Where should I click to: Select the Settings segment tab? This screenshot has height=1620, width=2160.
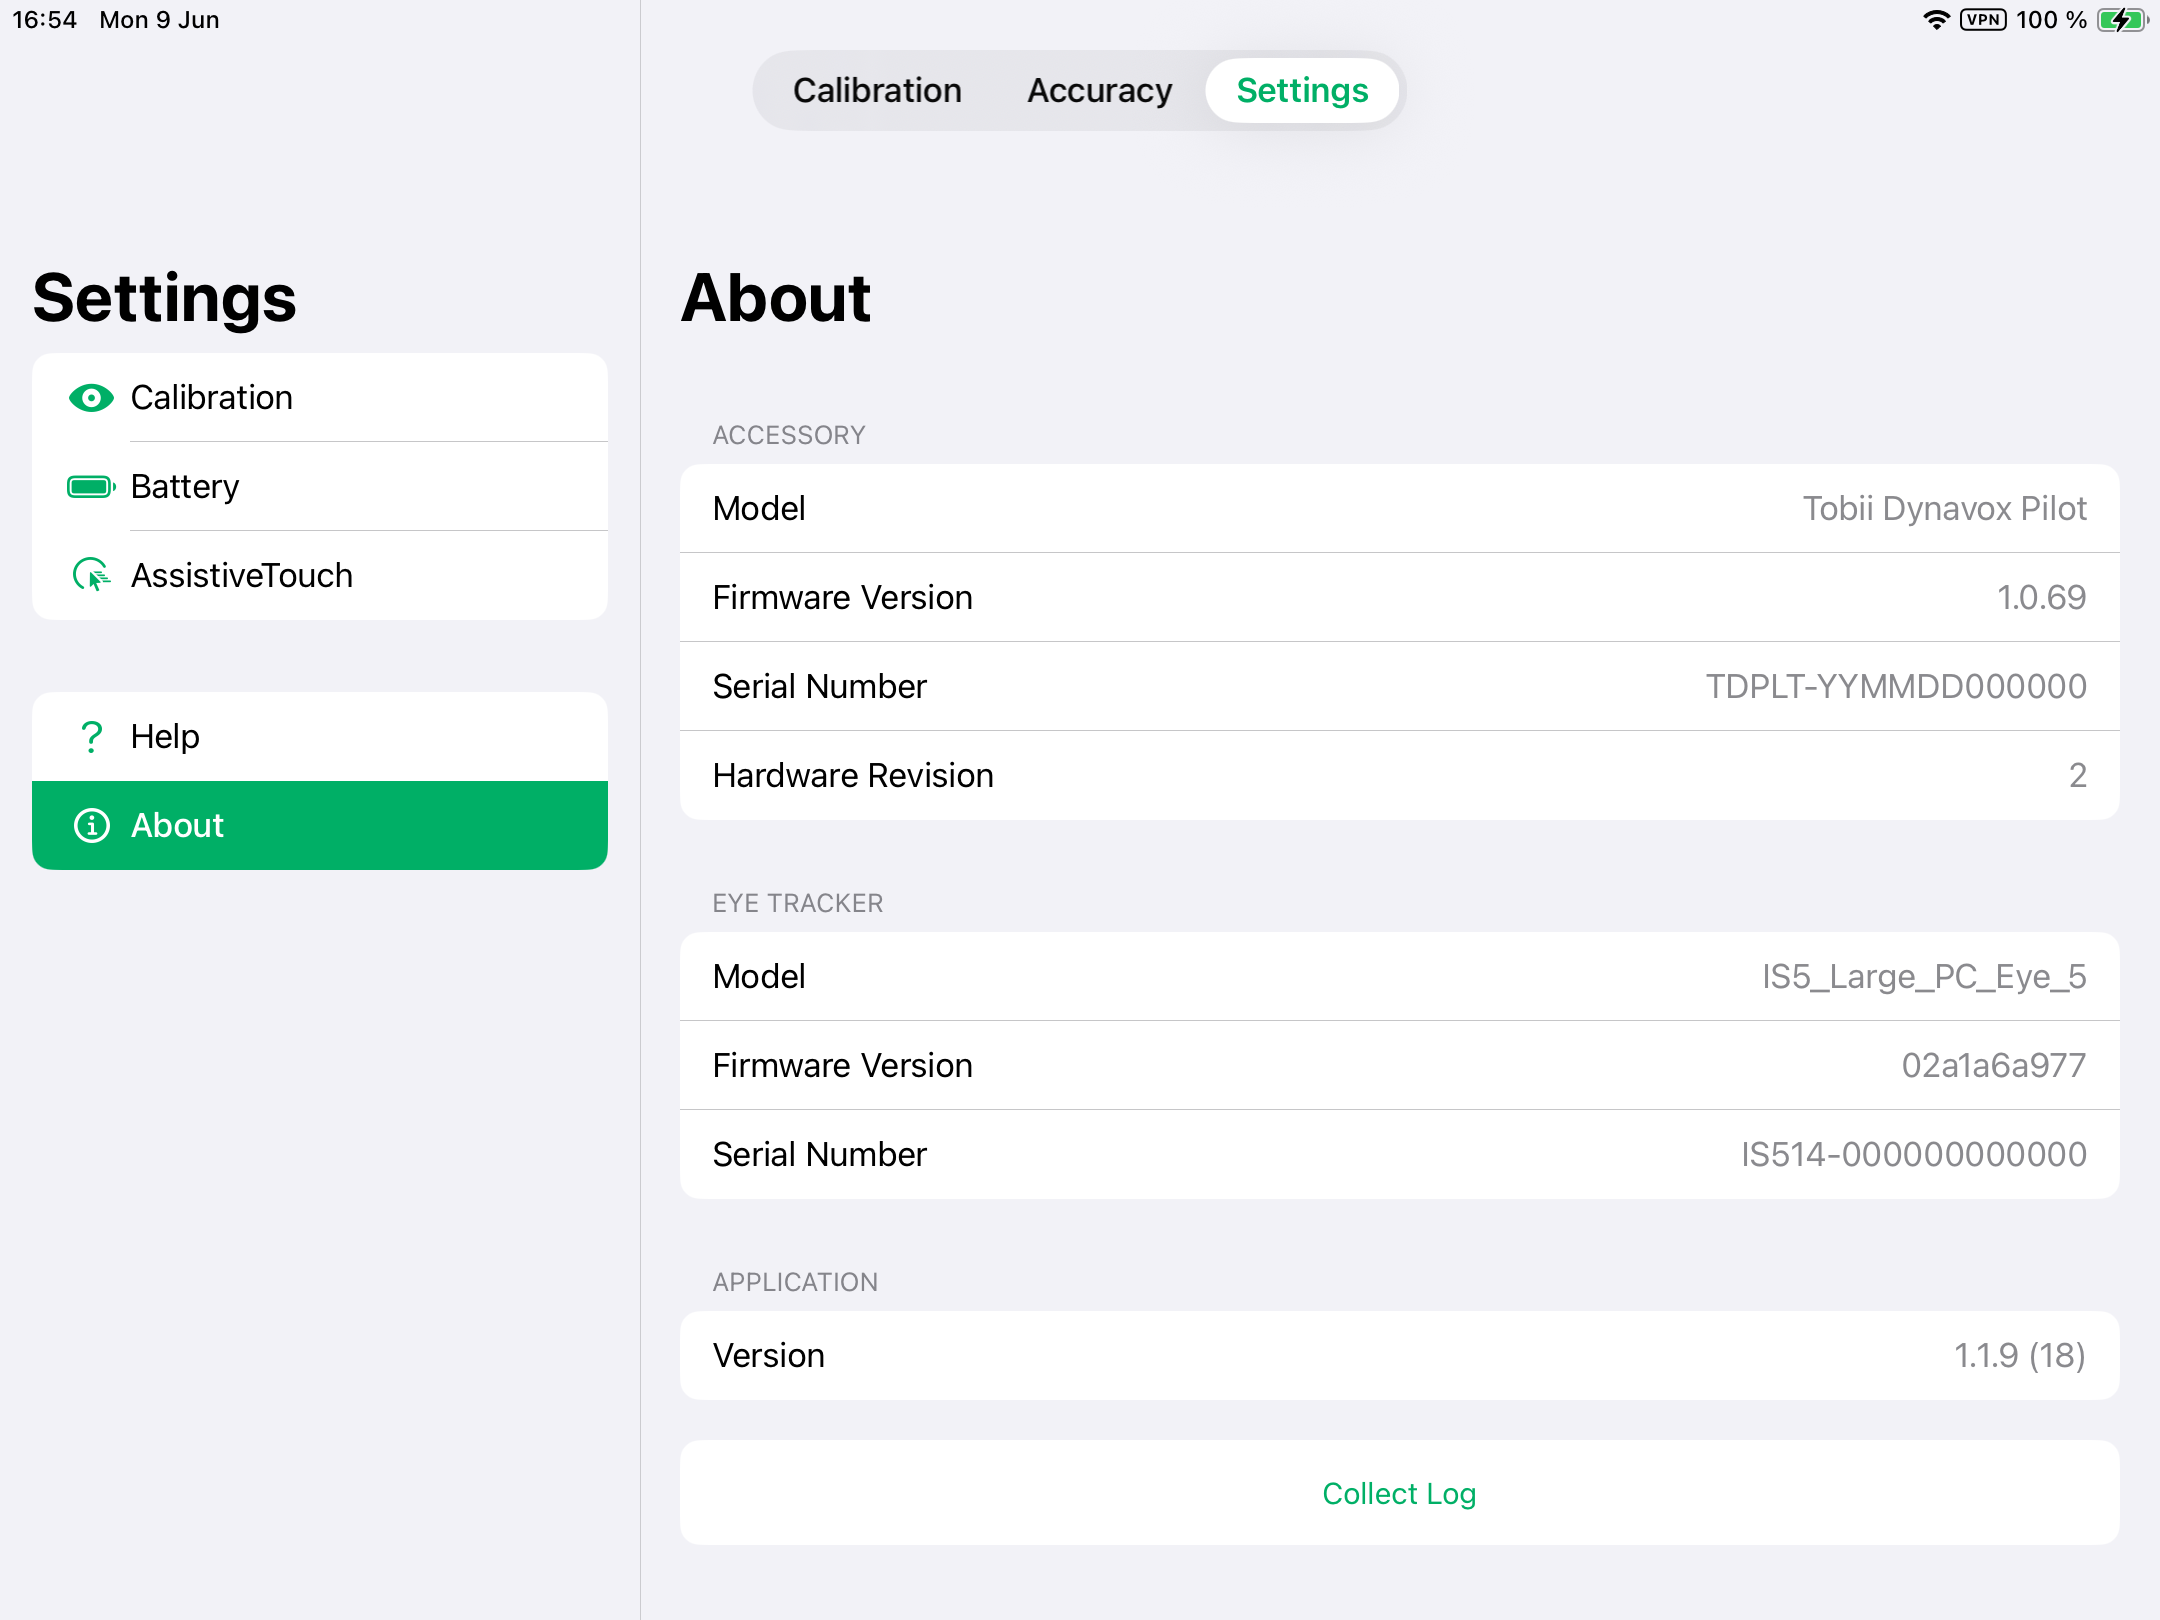(x=1302, y=91)
